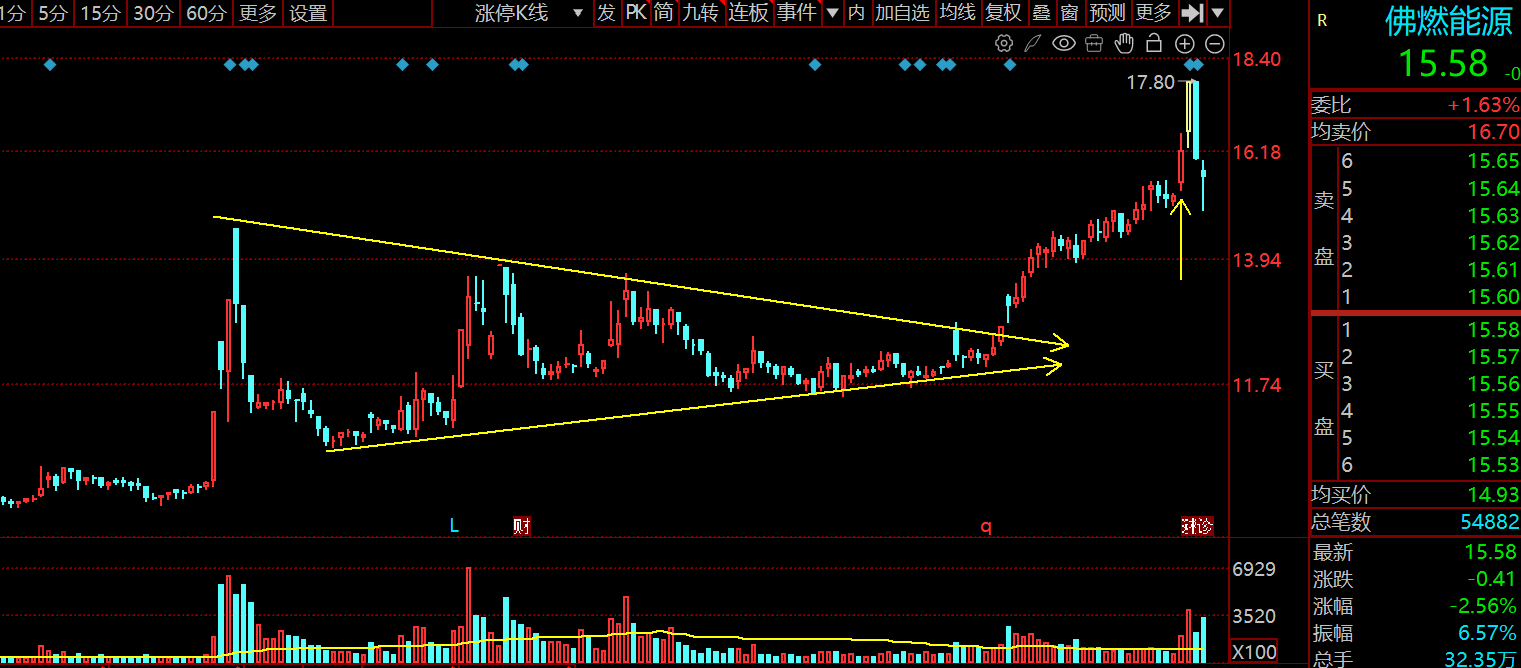
Task: Open dropdown arrow next to 事件
Action: [832, 13]
